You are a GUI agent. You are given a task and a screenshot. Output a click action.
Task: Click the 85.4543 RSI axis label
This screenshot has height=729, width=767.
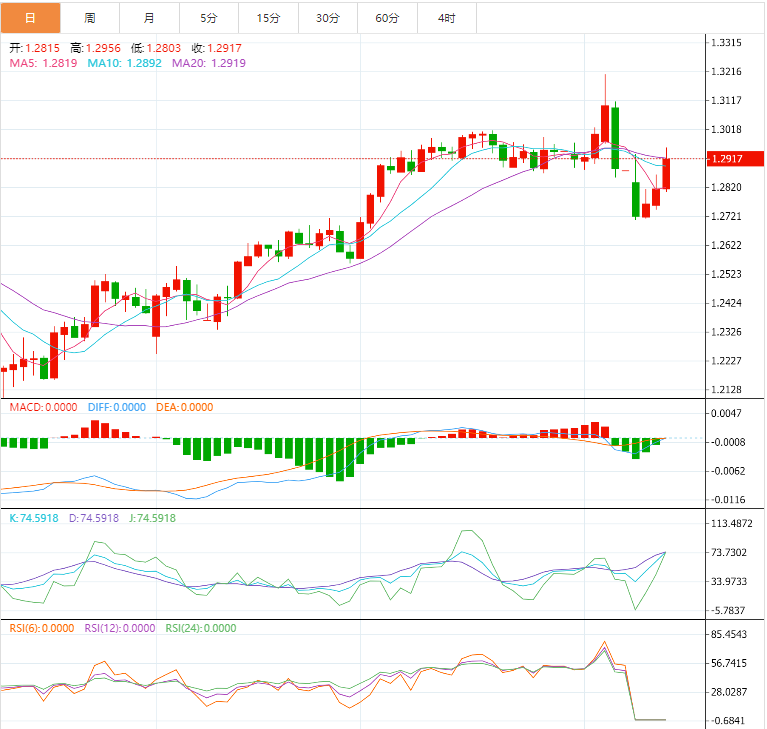coord(729,635)
